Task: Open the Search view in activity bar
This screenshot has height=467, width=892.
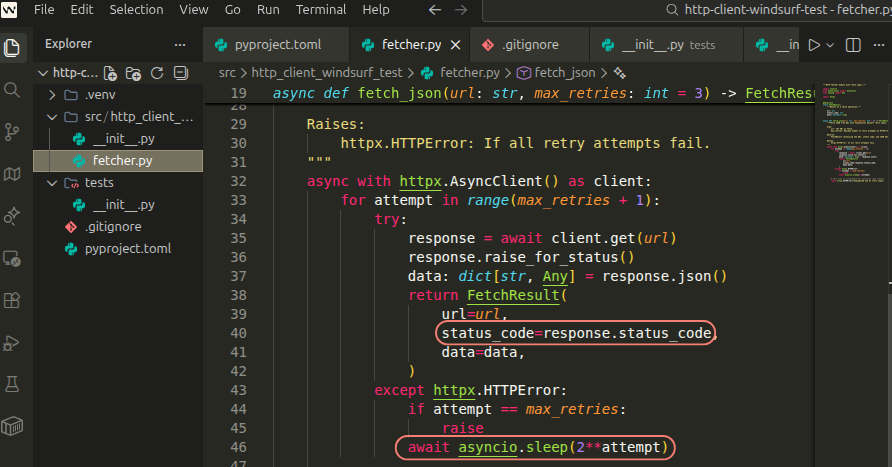Action: [x=12, y=89]
